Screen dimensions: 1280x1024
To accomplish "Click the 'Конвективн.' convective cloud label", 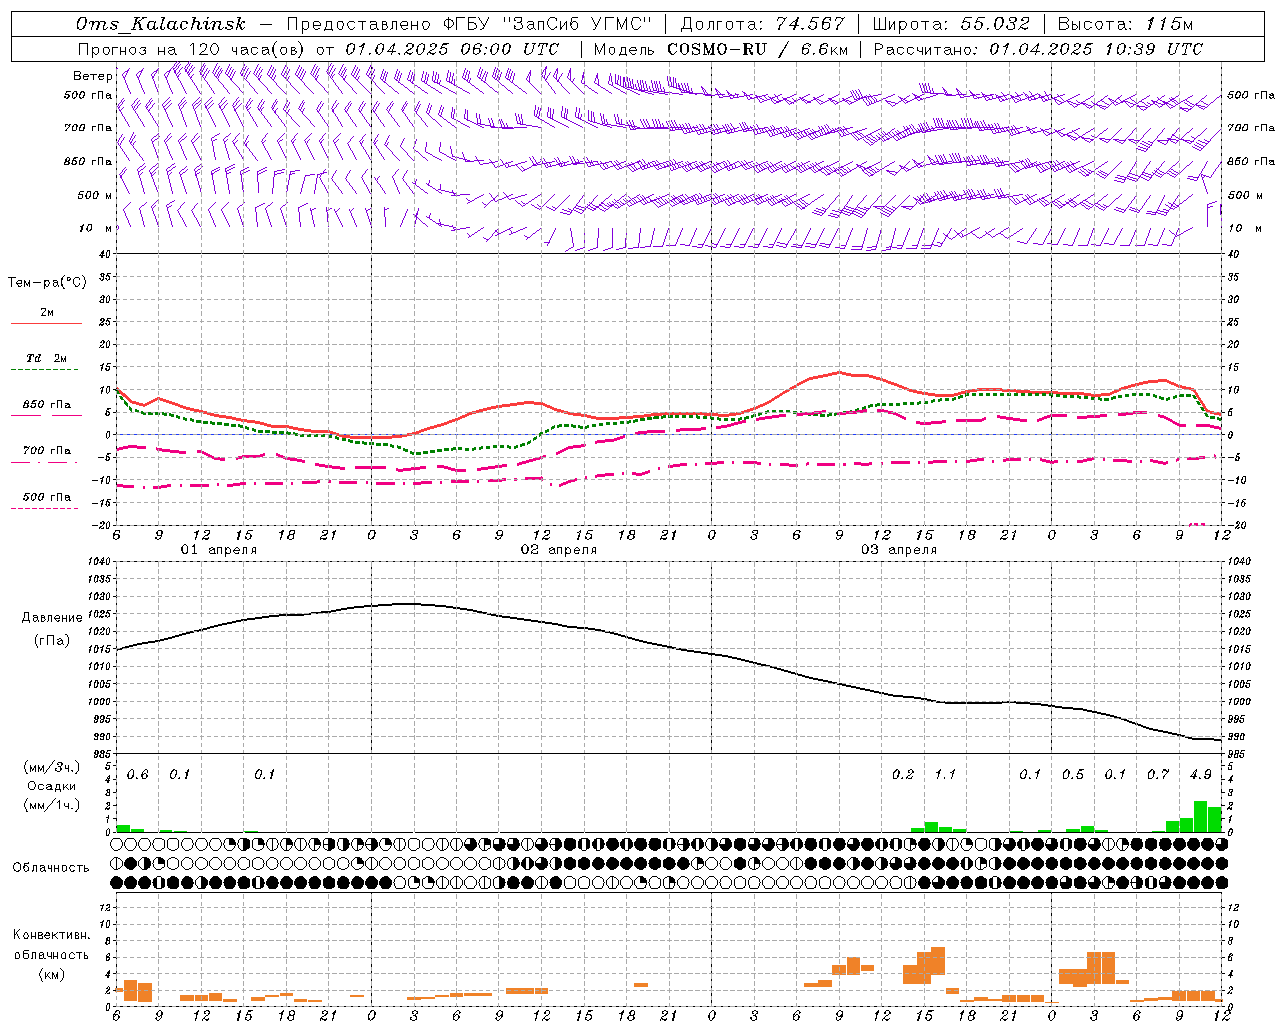I will (51, 935).
